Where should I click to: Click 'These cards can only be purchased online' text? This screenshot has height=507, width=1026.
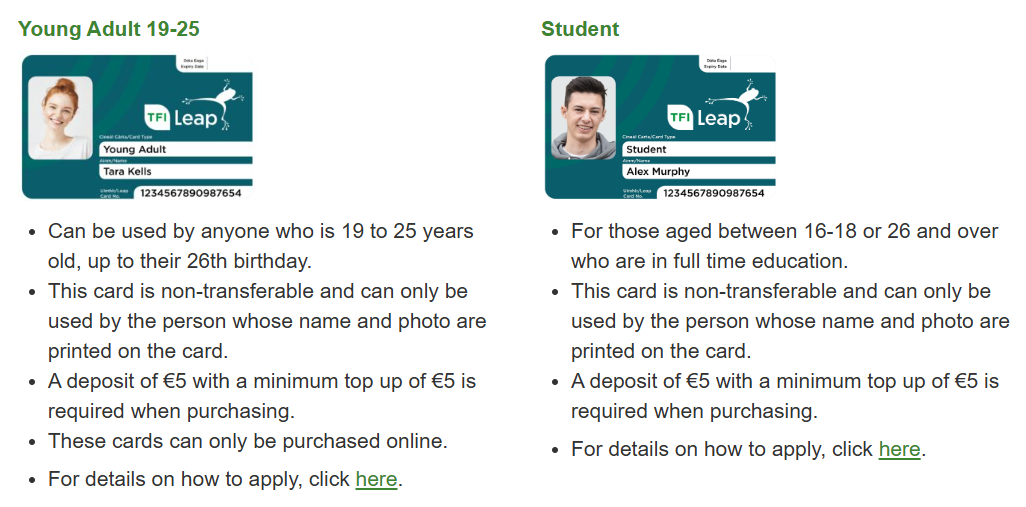[x=247, y=441]
